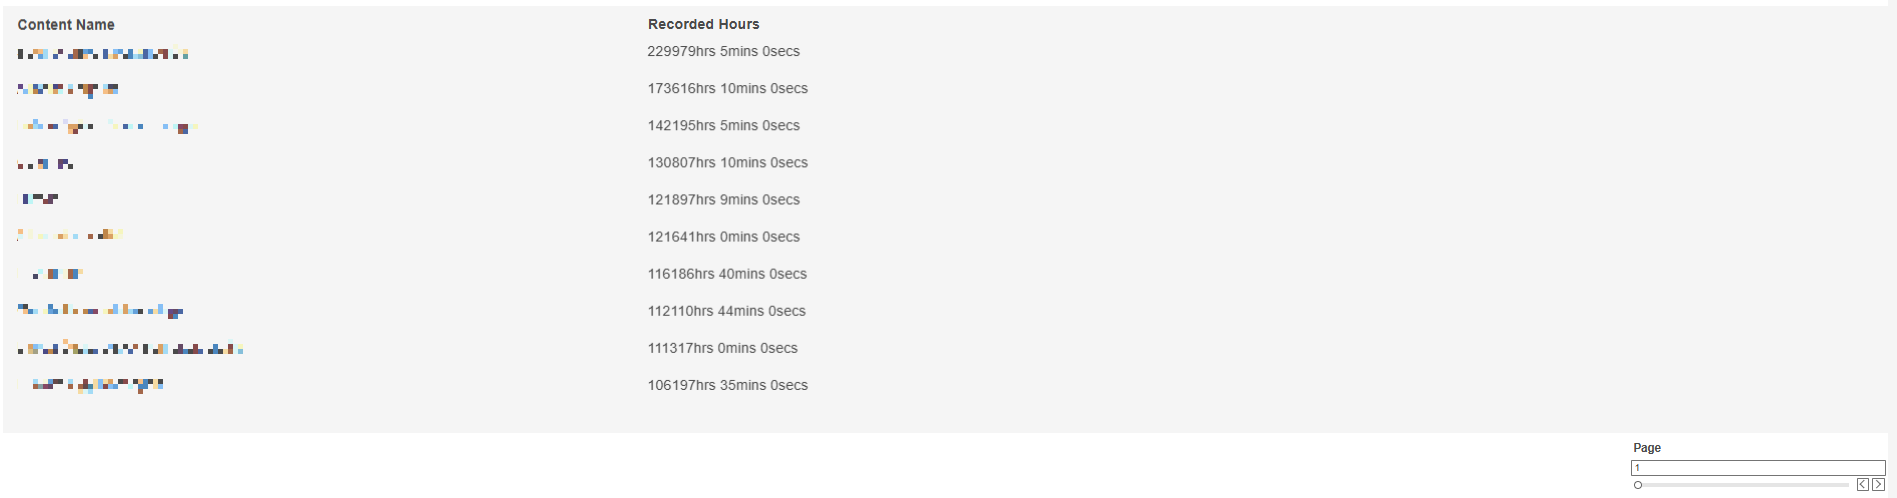
Task: Select the 142195hrs 5mins 0secs value
Action: [723, 125]
